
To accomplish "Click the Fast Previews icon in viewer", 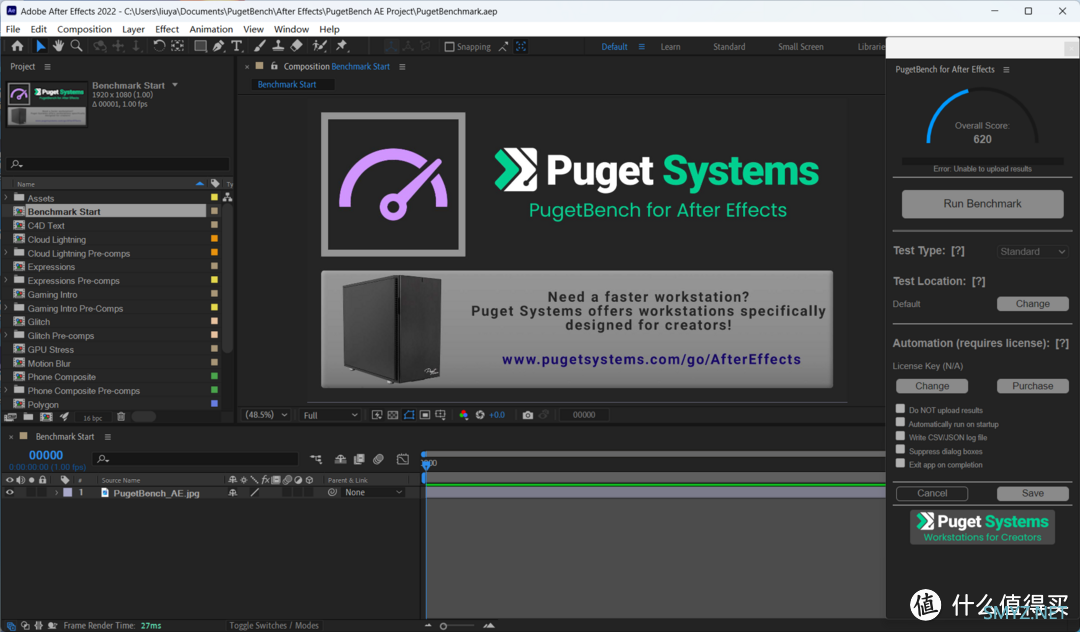I will [377, 415].
